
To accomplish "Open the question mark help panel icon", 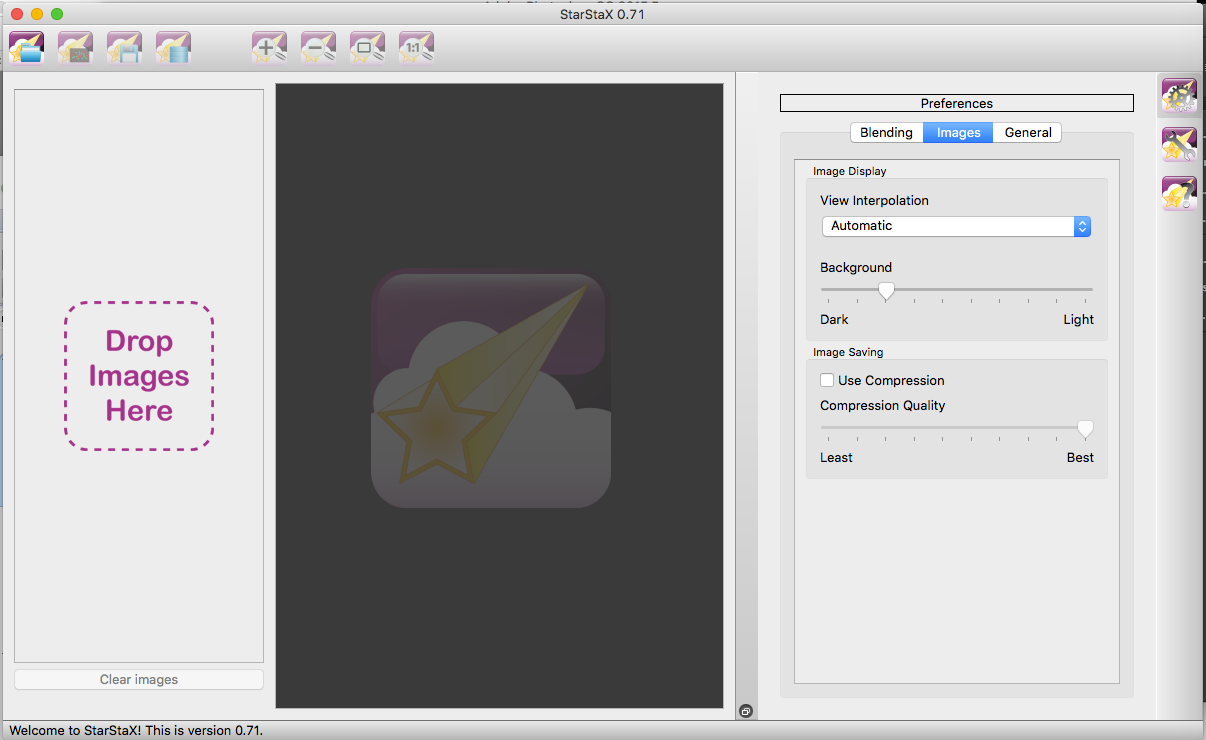I will point(1179,192).
